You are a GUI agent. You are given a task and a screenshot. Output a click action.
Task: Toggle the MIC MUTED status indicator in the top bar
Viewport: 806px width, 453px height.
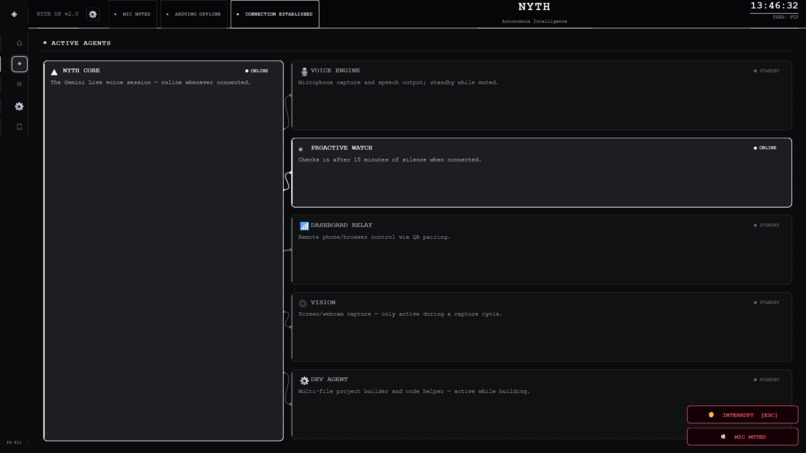[133, 14]
